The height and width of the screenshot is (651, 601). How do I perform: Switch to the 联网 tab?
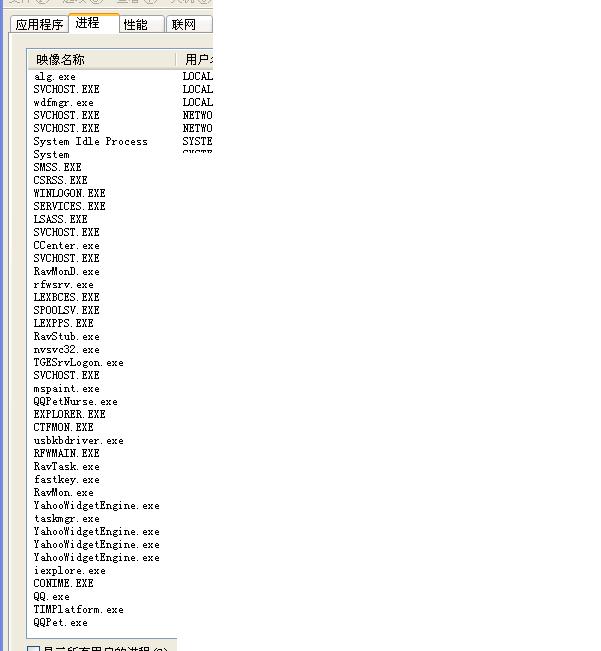click(189, 24)
